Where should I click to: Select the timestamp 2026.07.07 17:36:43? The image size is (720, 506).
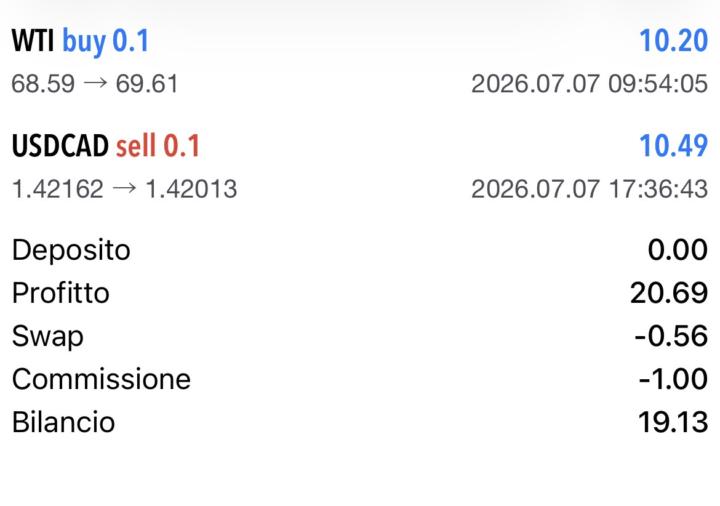coord(590,189)
